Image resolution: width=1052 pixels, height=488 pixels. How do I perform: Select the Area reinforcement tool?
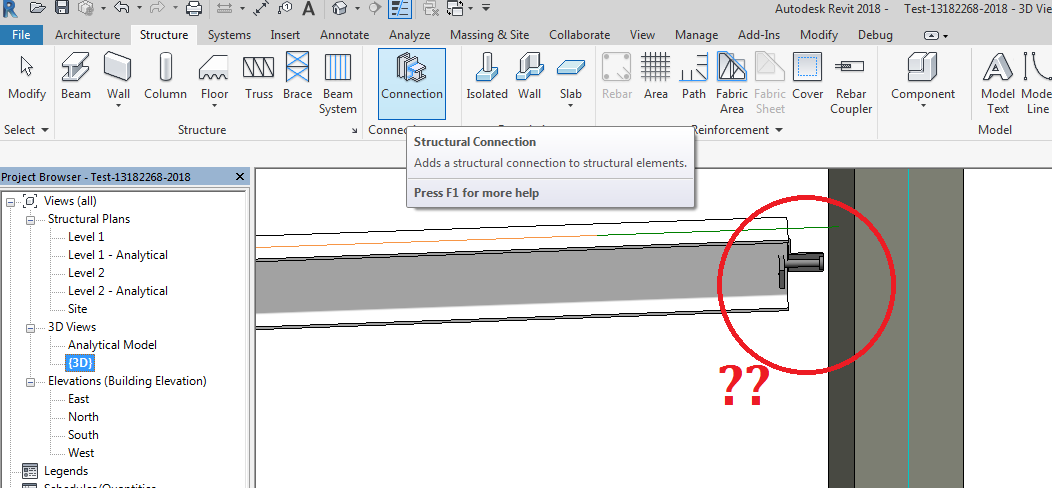click(x=655, y=77)
